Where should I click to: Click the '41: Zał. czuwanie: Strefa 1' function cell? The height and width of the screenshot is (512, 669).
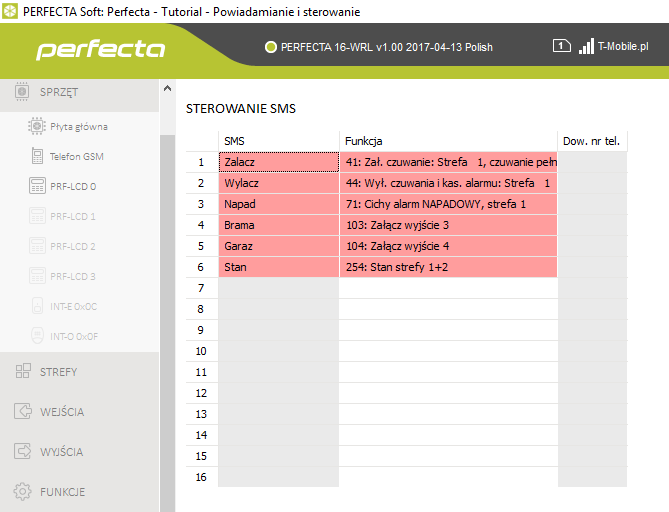point(448,162)
